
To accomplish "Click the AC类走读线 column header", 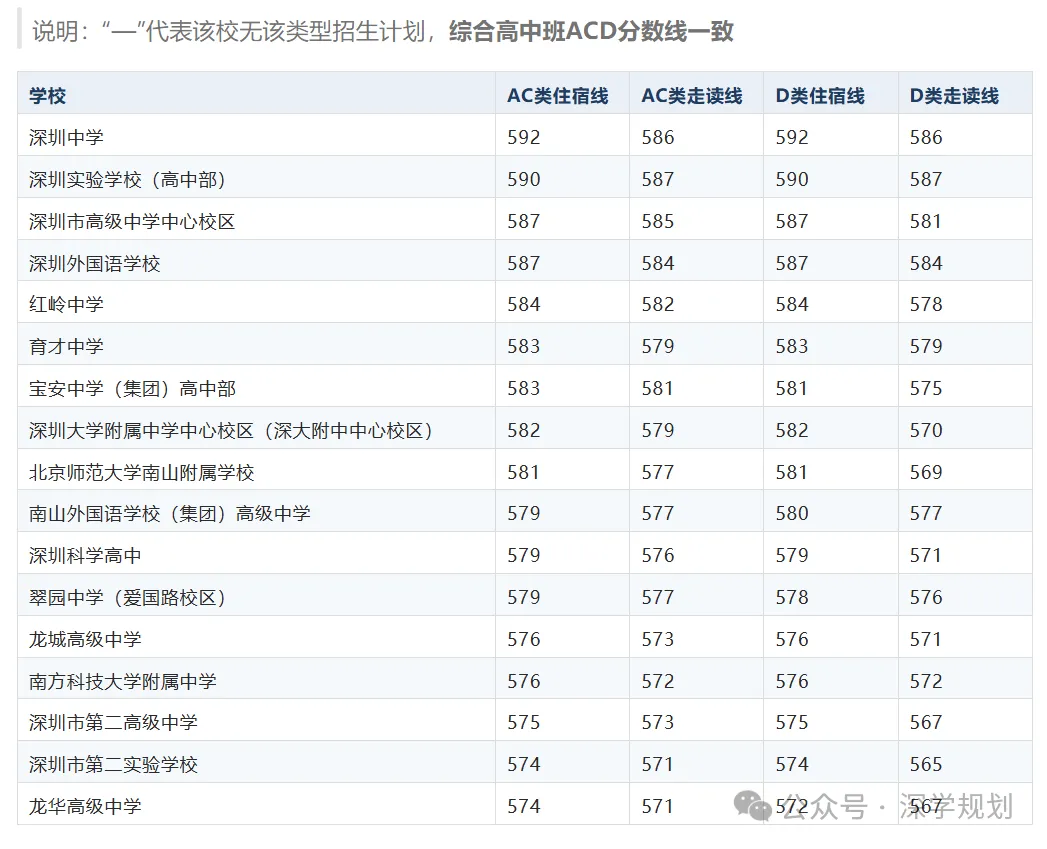I will pos(692,96).
